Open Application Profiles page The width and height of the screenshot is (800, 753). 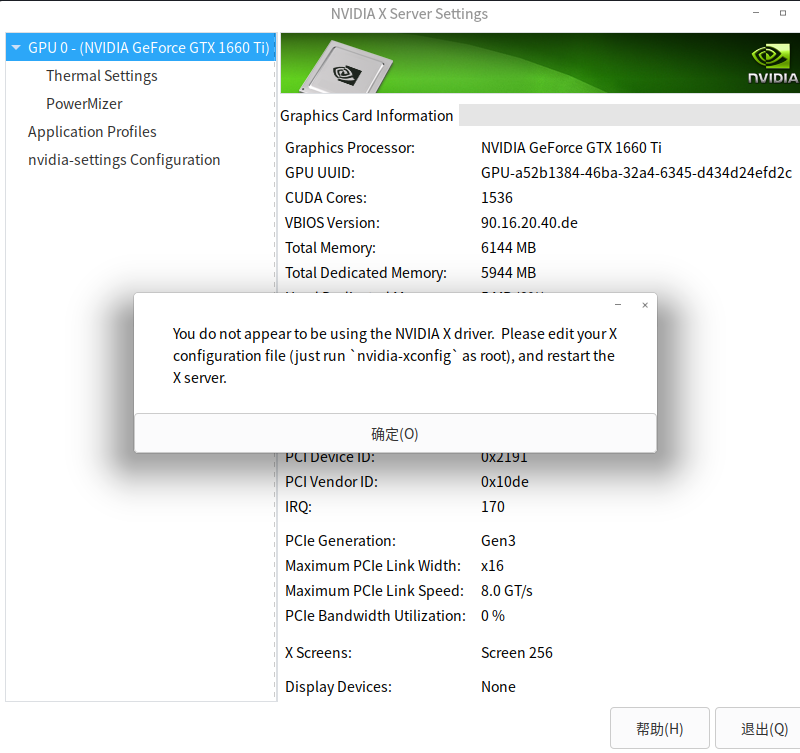coord(92,132)
